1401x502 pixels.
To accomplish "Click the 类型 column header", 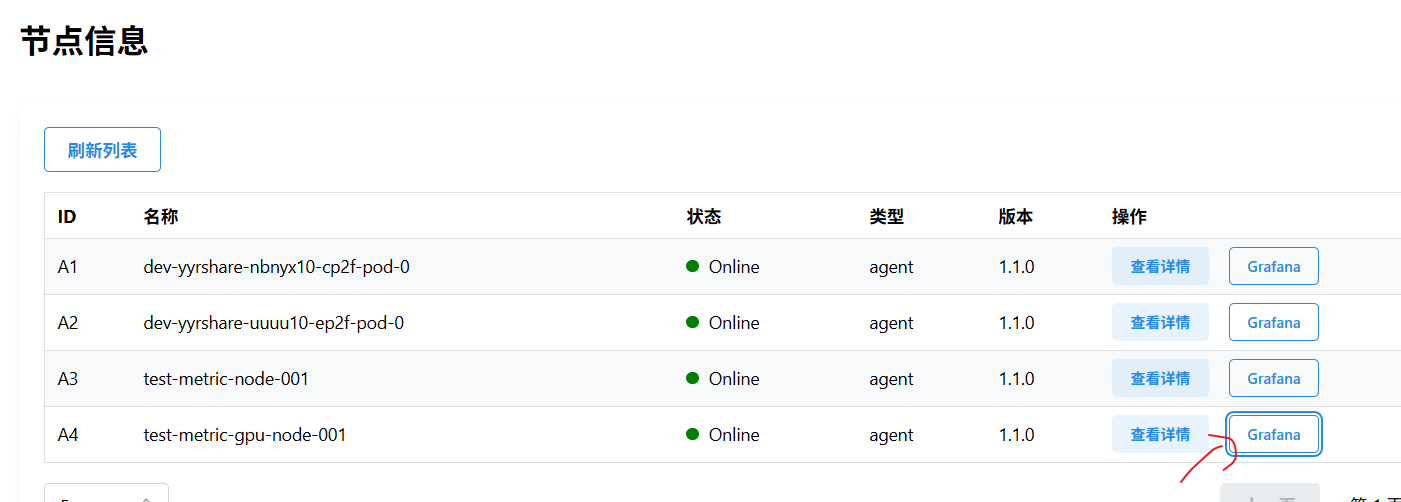I will 887,216.
